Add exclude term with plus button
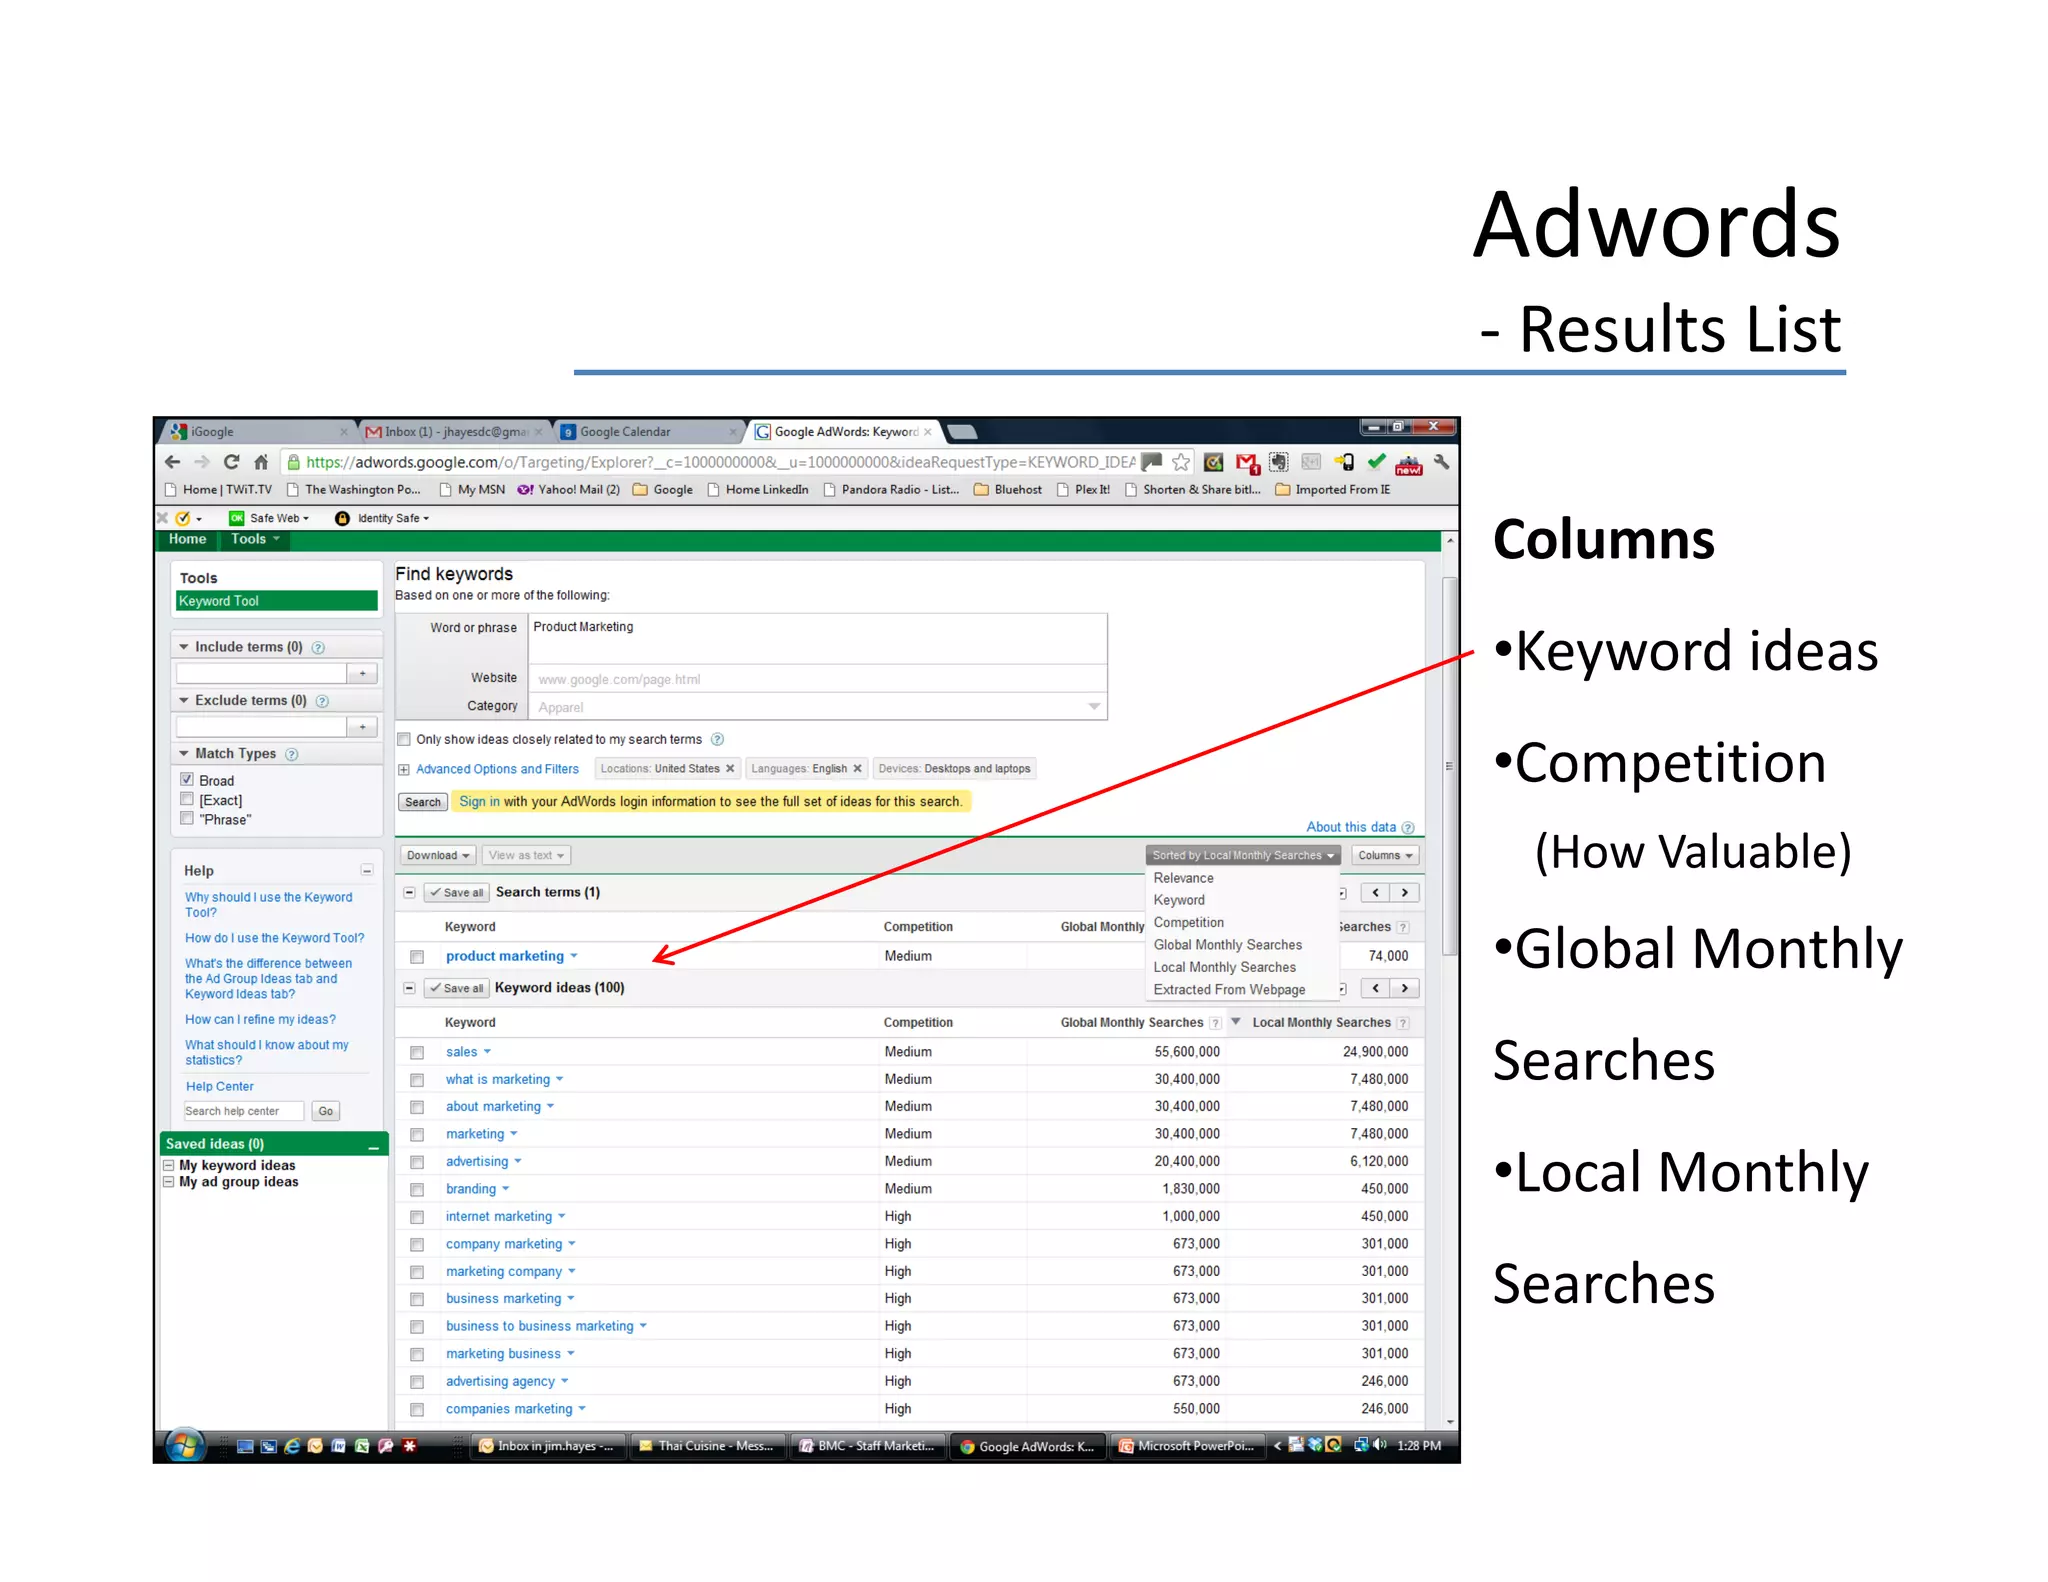Screen dimensions: 2048x1582 362,727
